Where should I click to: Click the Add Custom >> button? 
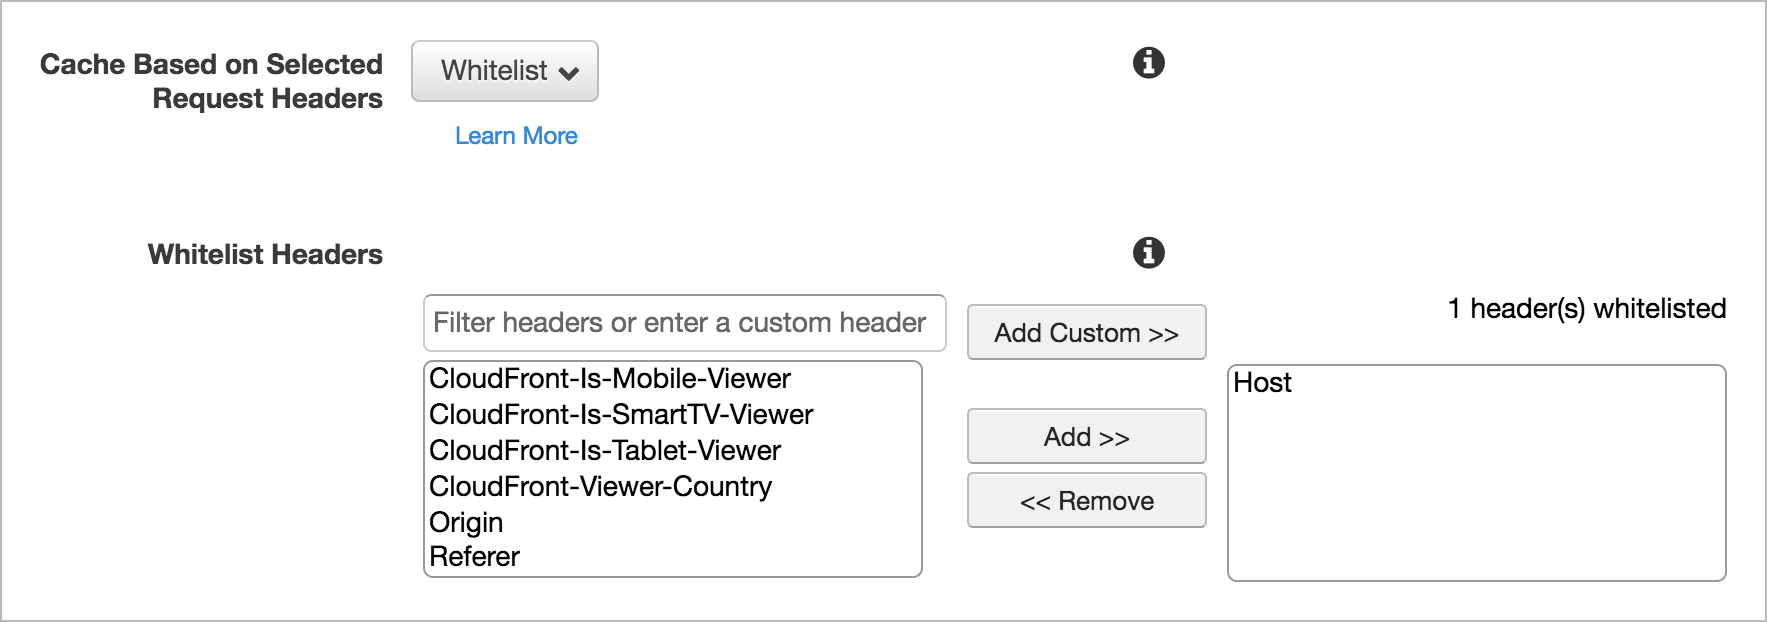(x=1087, y=333)
